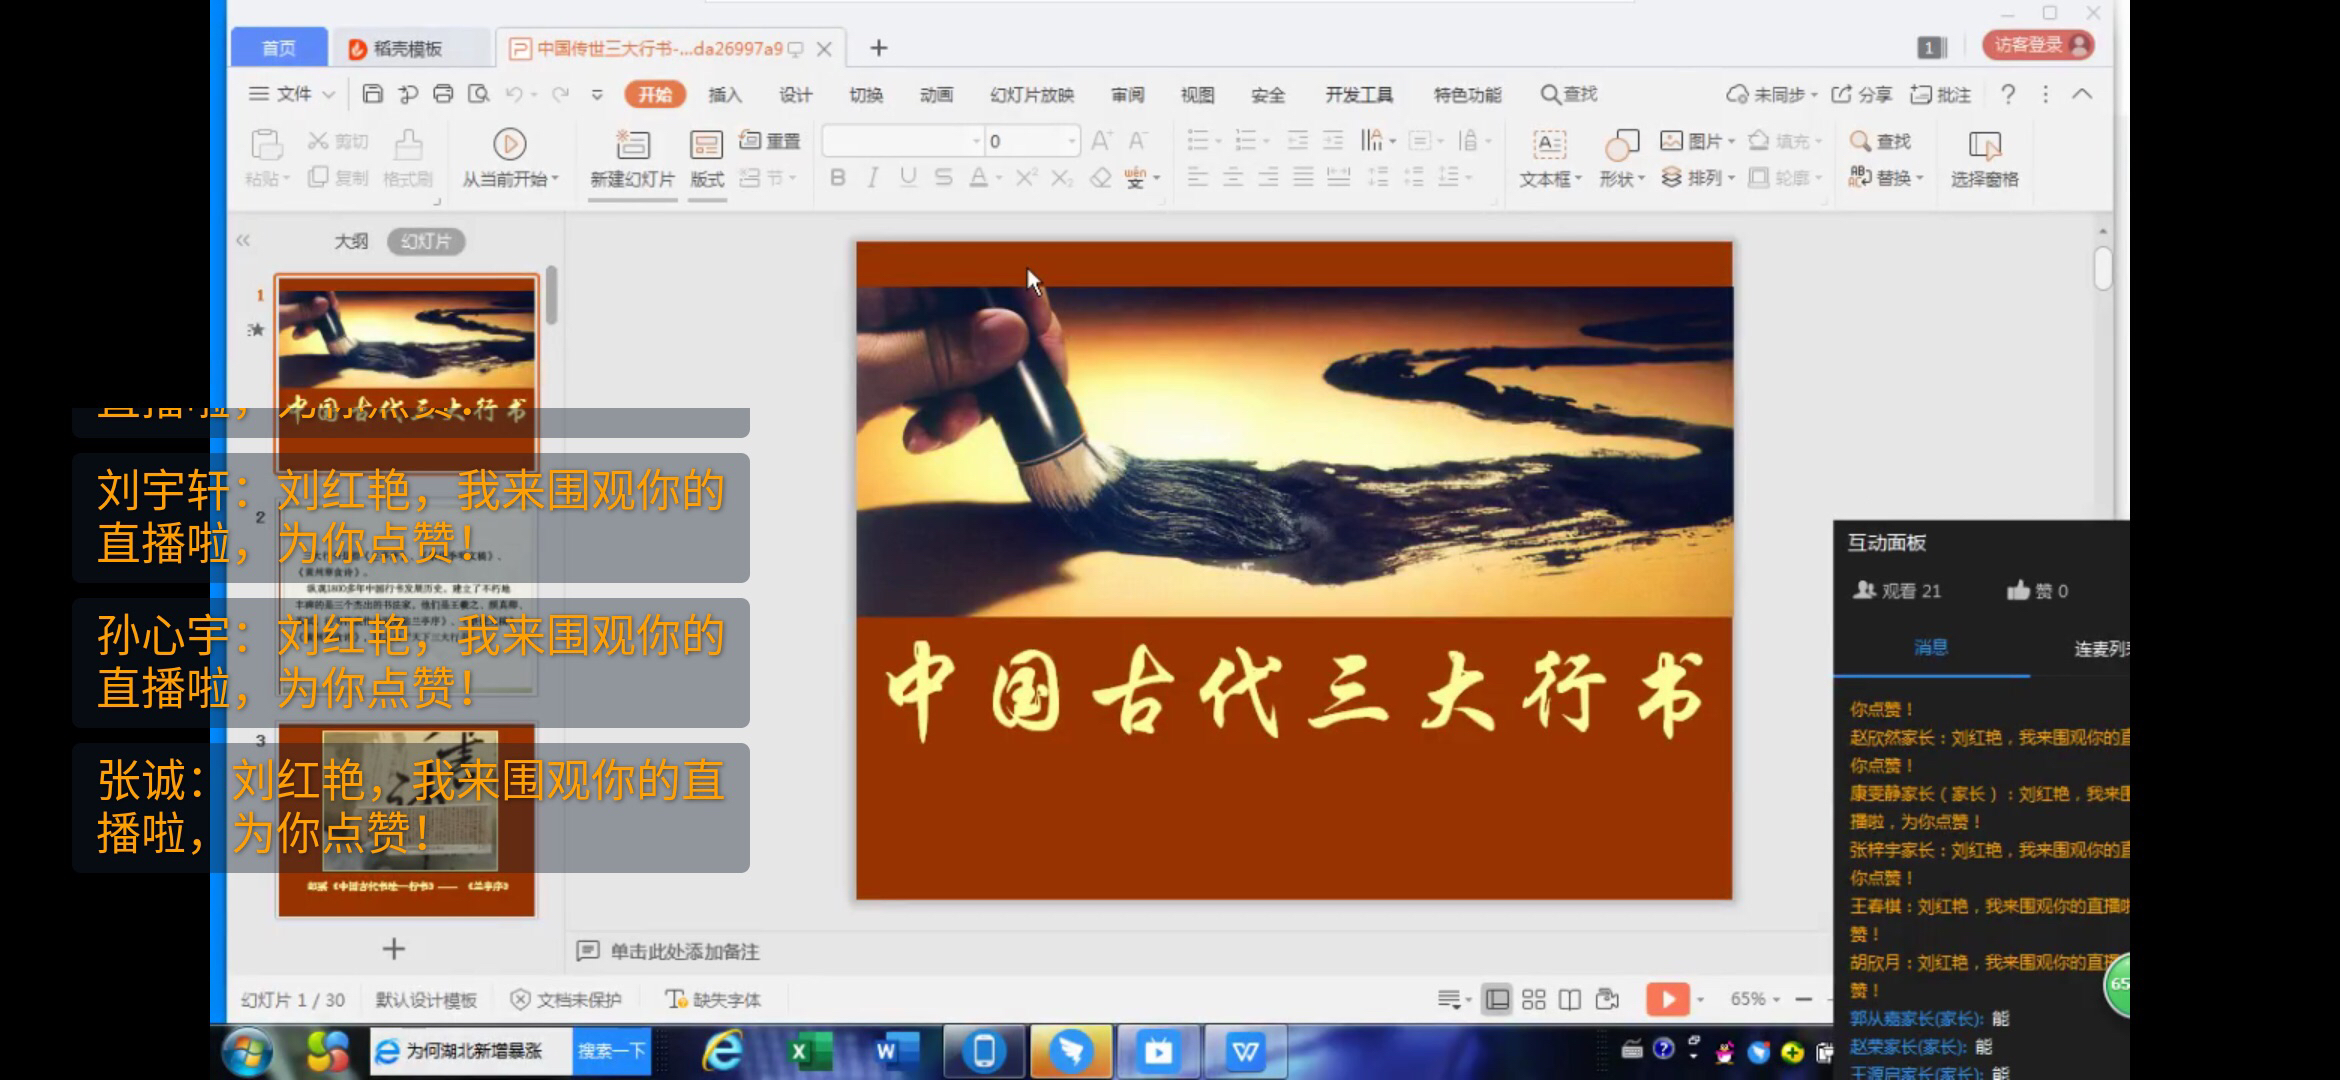Viewport: 2340px width, 1080px height.
Task: Click the 文档未保护 shield status icon
Action: click(520, 999)
